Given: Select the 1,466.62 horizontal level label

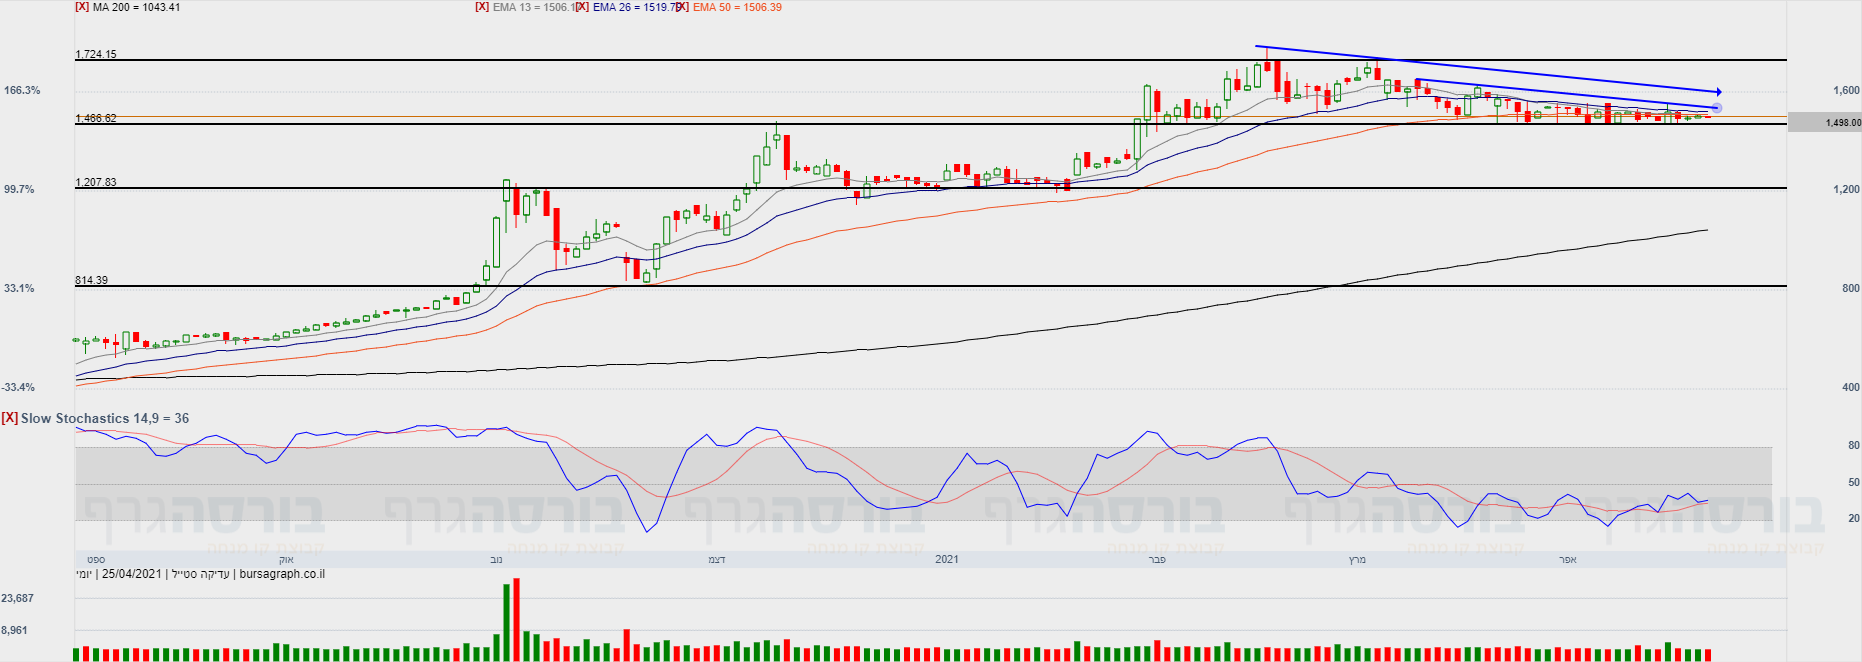Looking at the screenshot, I should tap(96, 118).
